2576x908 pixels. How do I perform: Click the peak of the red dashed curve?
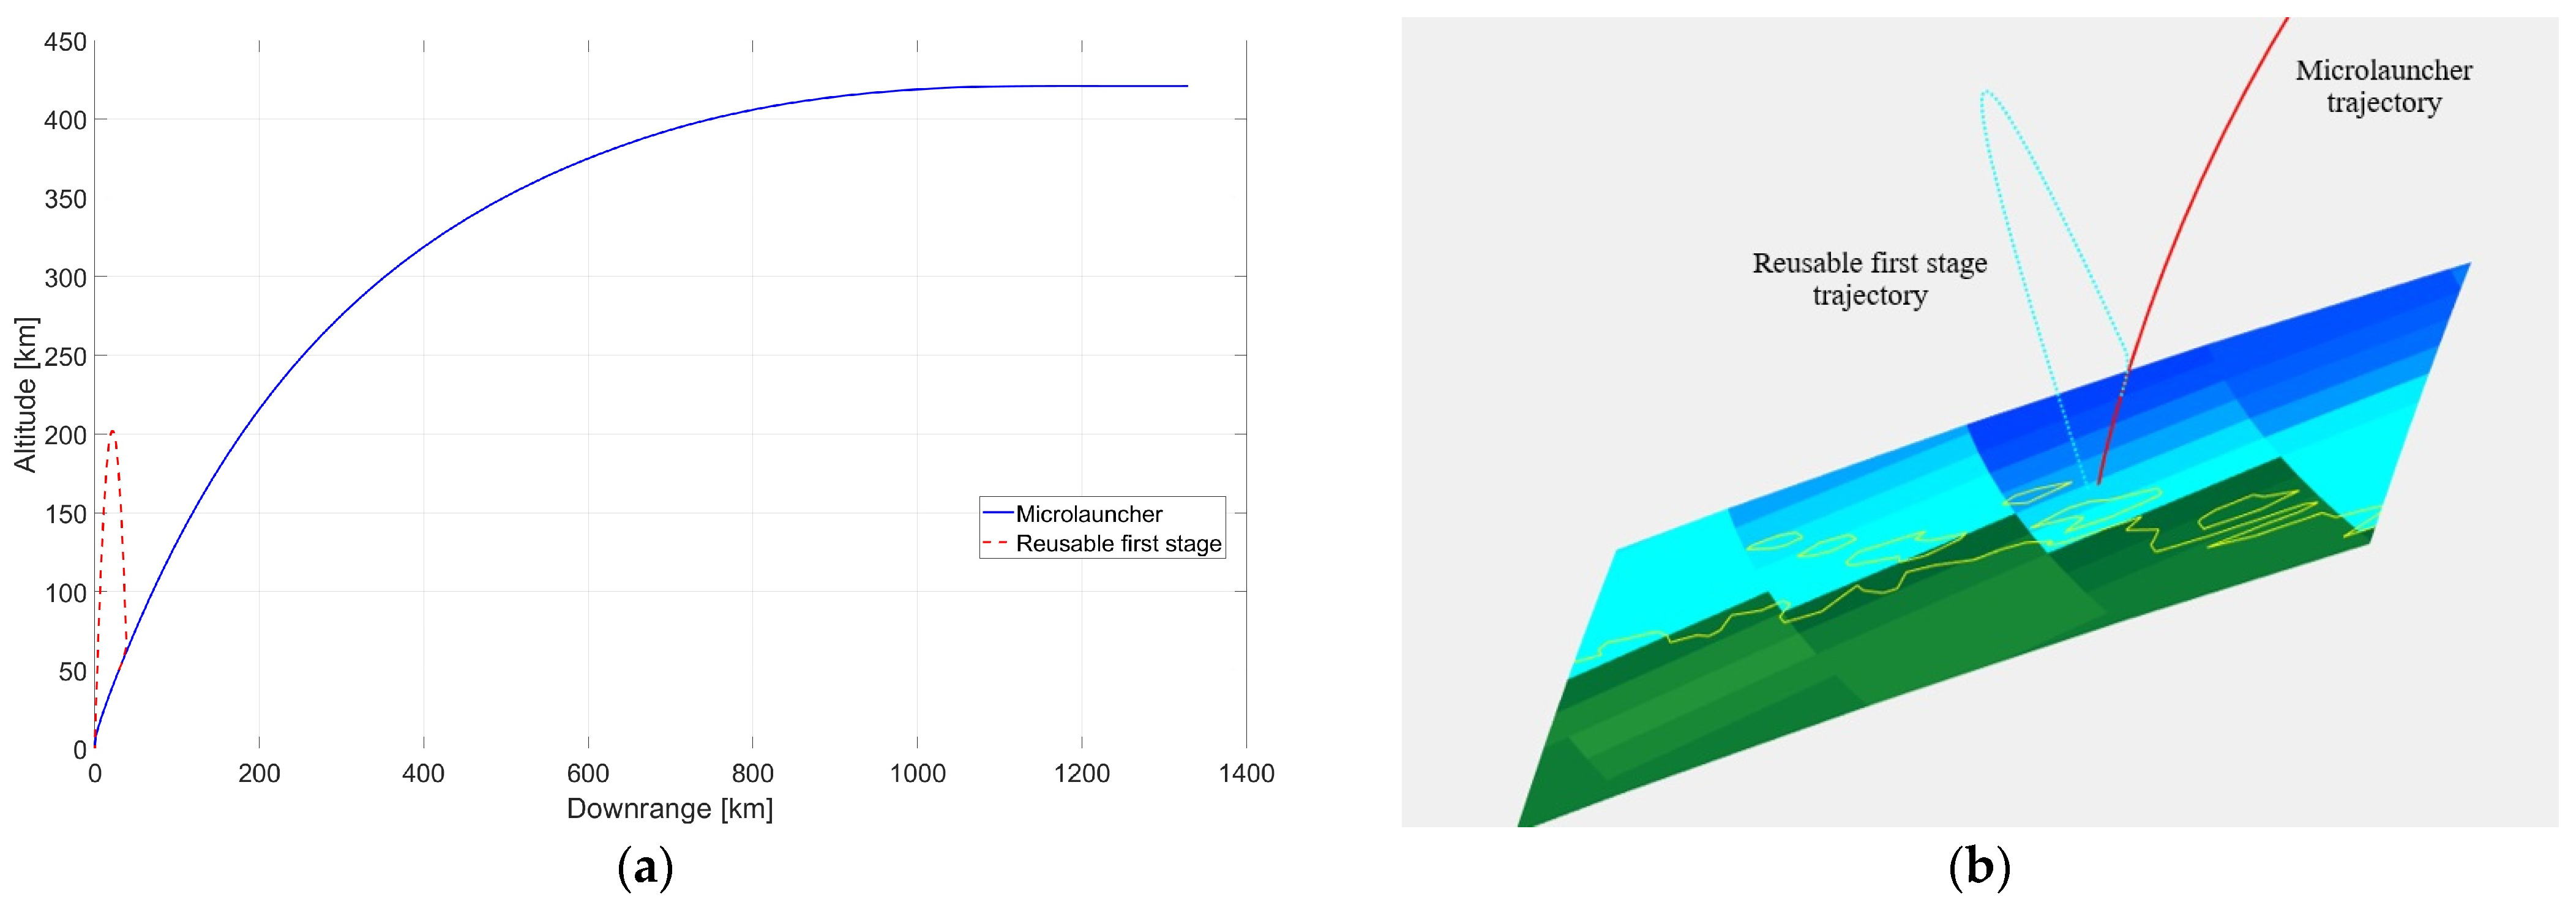pos(112,431)
